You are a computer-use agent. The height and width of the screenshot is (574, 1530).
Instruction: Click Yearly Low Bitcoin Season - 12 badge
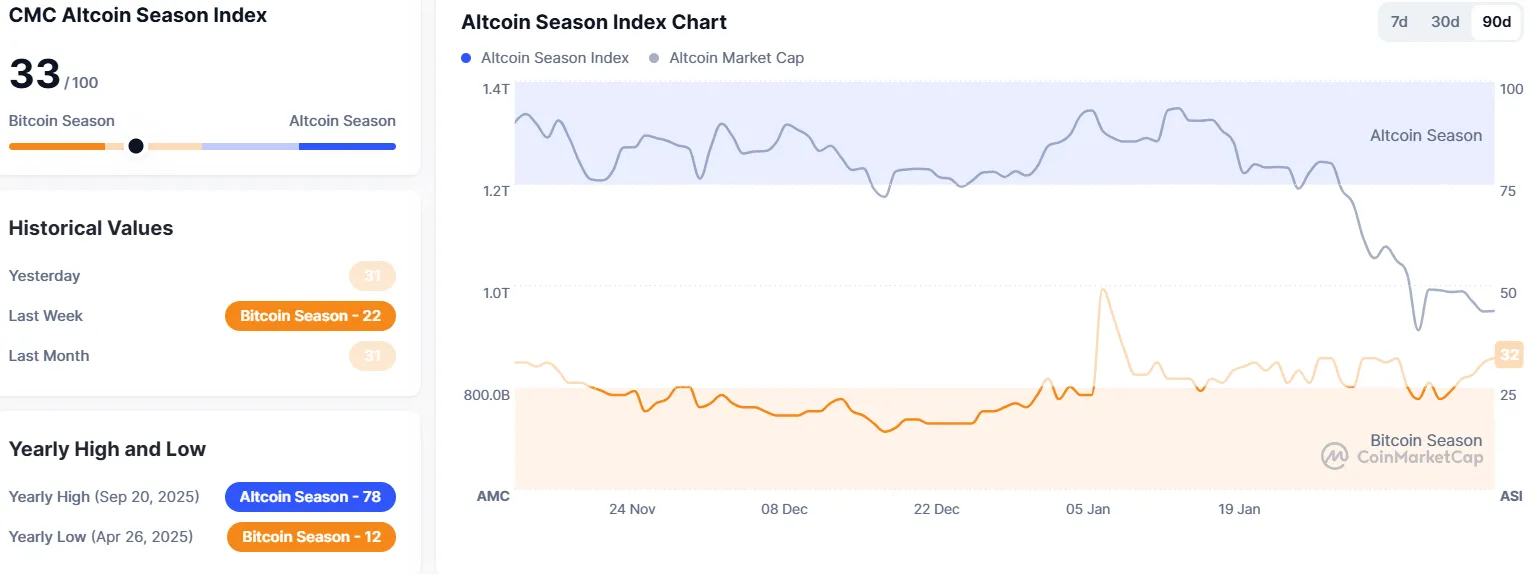click(x=311, y=537)
